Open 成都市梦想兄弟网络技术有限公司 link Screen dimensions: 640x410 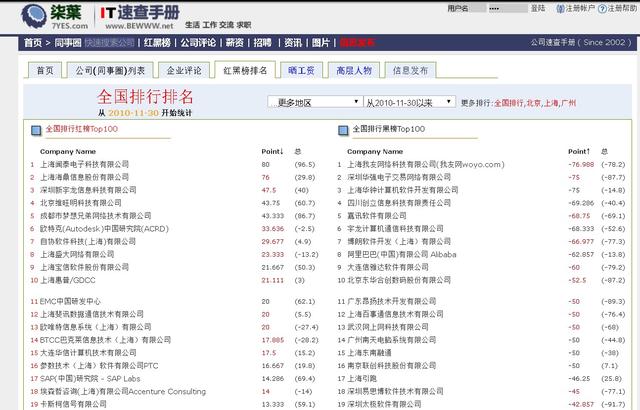96,216
